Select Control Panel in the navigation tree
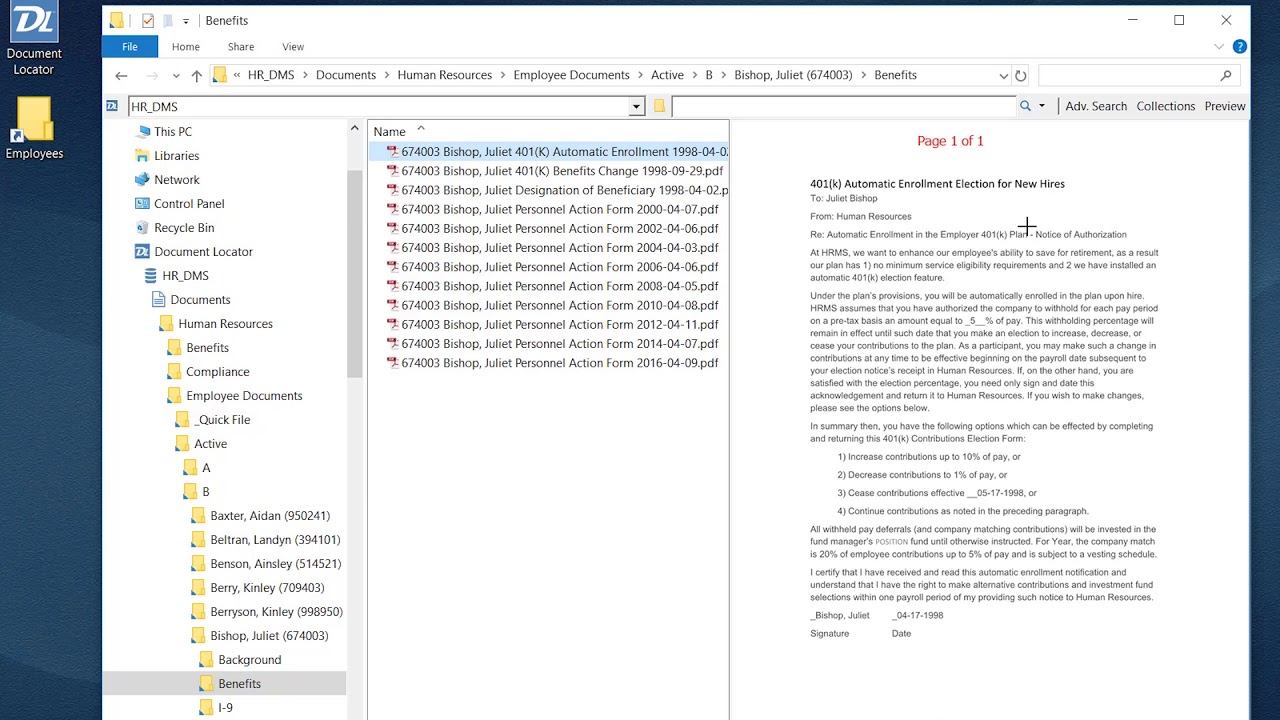 pyautogui.click(x=189, y=204)
